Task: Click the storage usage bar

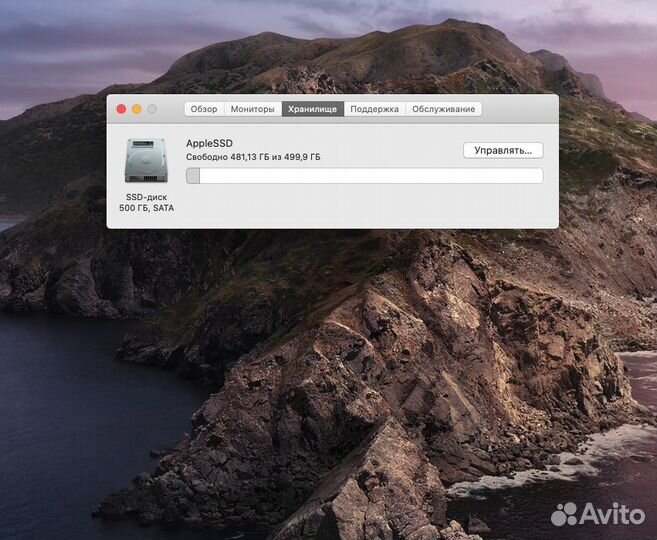Action: coord(365,176)
